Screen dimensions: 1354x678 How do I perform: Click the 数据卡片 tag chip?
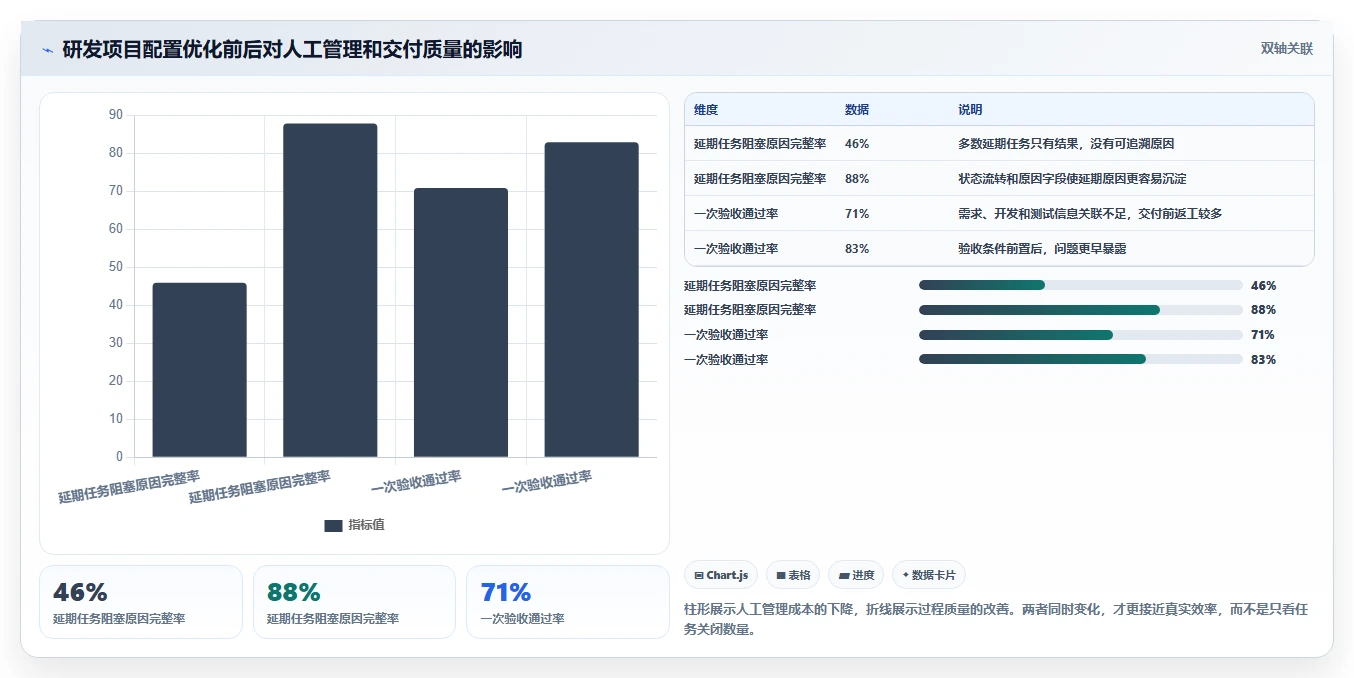929,575
